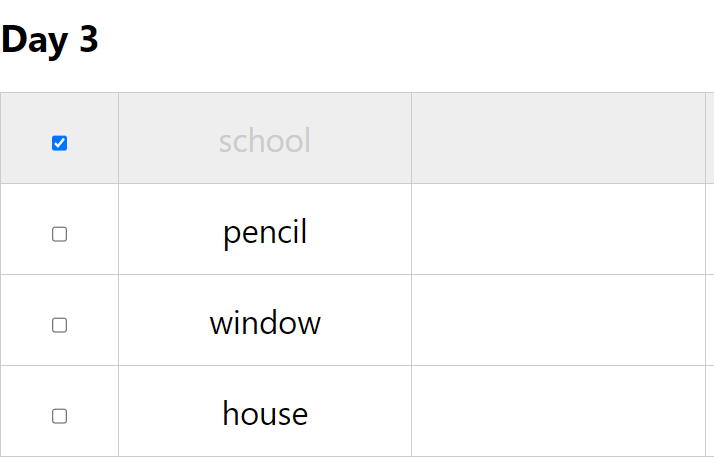Select the completed gray school row

point(357,138)
